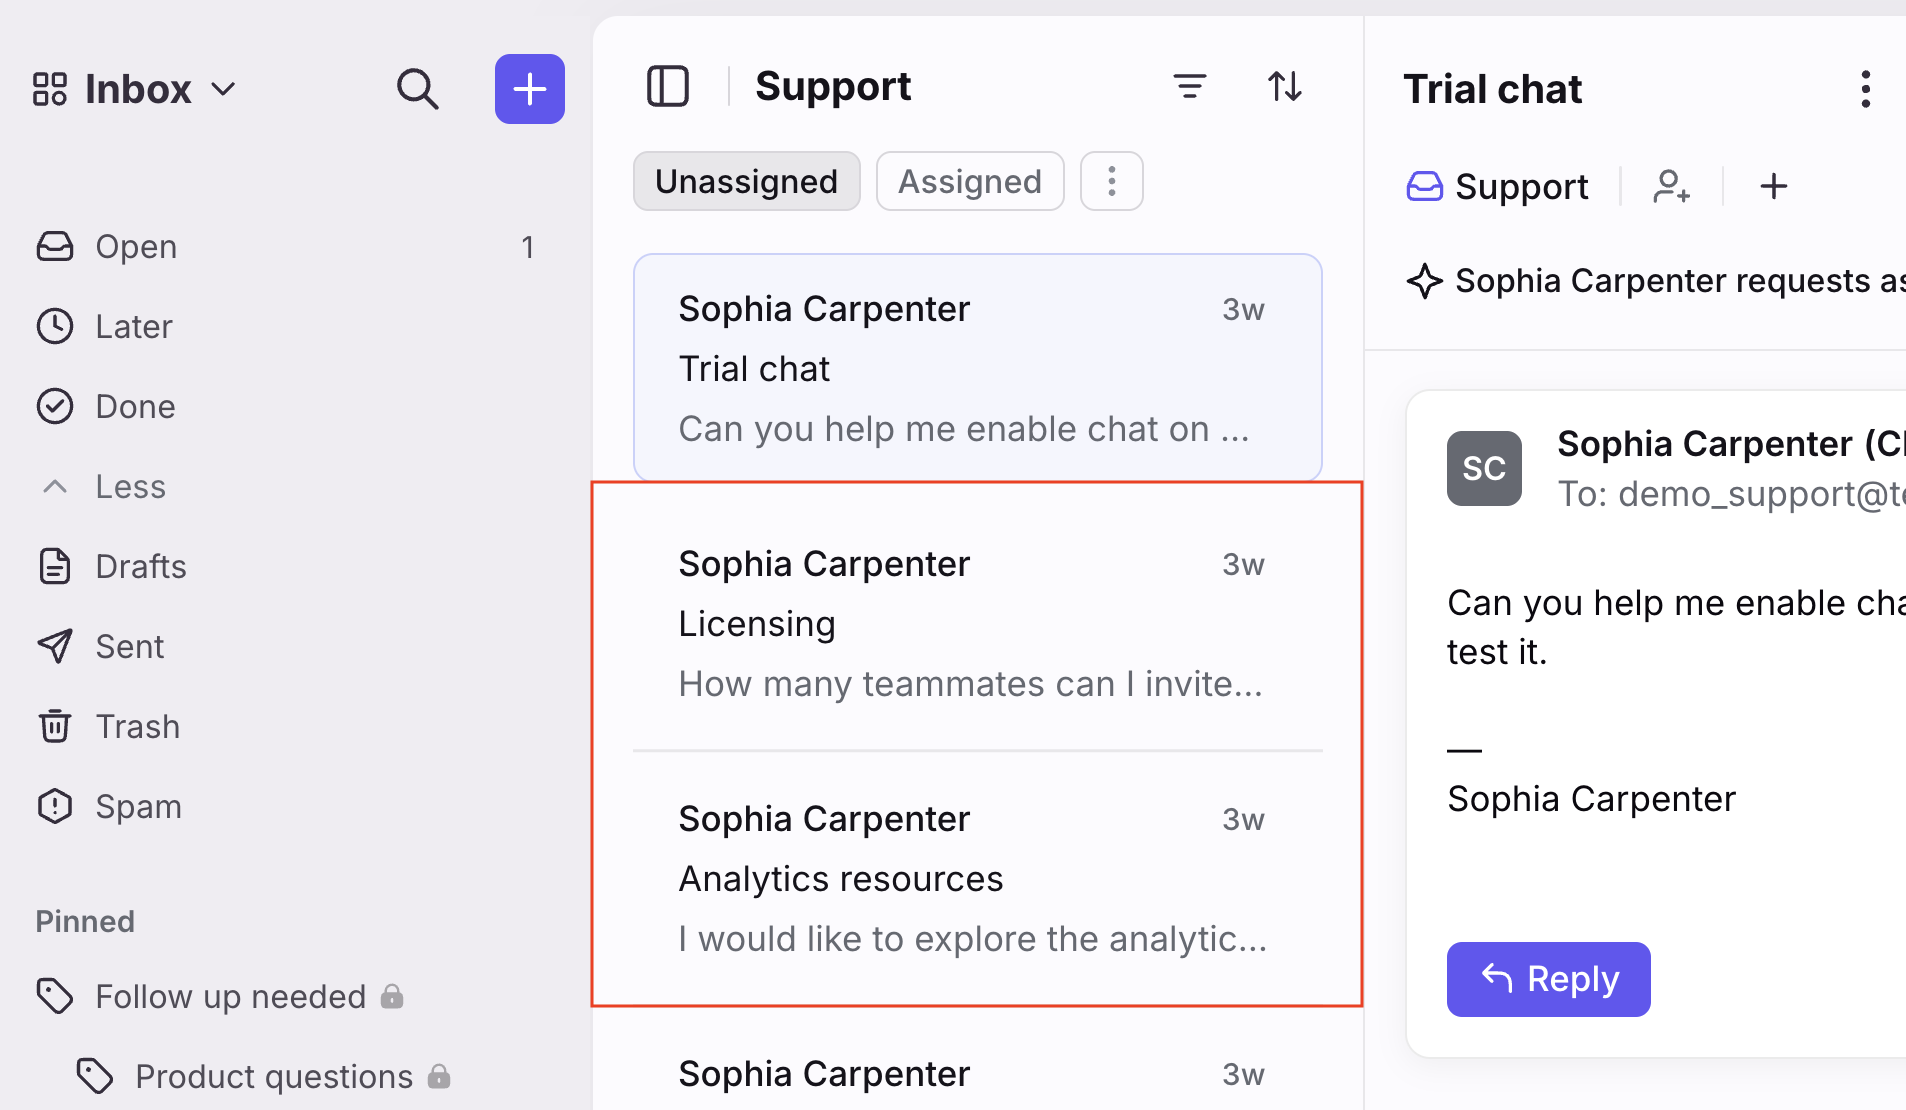Open the filter icon beside Support
Image resolution: width=1906 pixels, height=1110 pixels.
1189,87
